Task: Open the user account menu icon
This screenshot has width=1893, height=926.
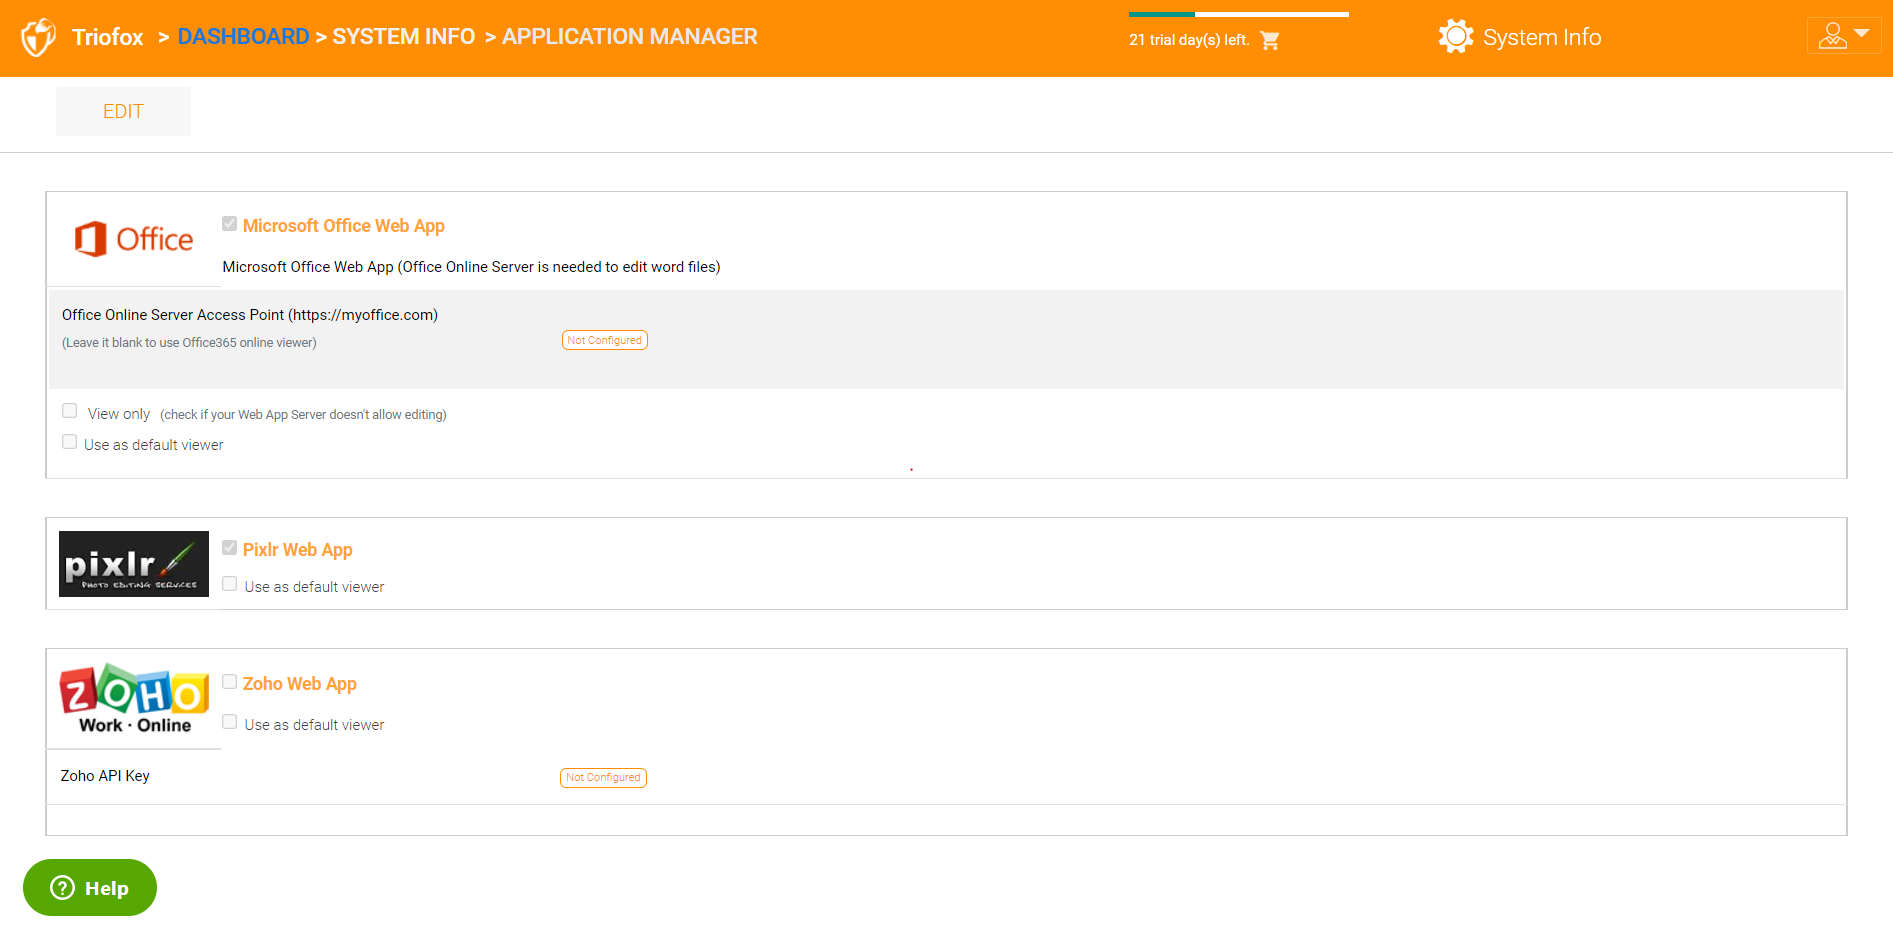Action: 1844,36
